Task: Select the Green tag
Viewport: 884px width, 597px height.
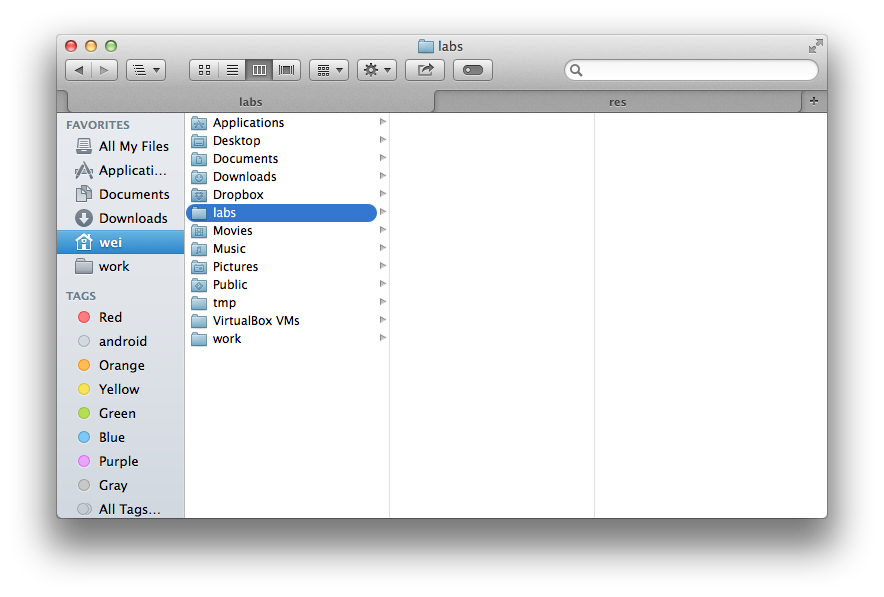Action: [x=121, y=413]
